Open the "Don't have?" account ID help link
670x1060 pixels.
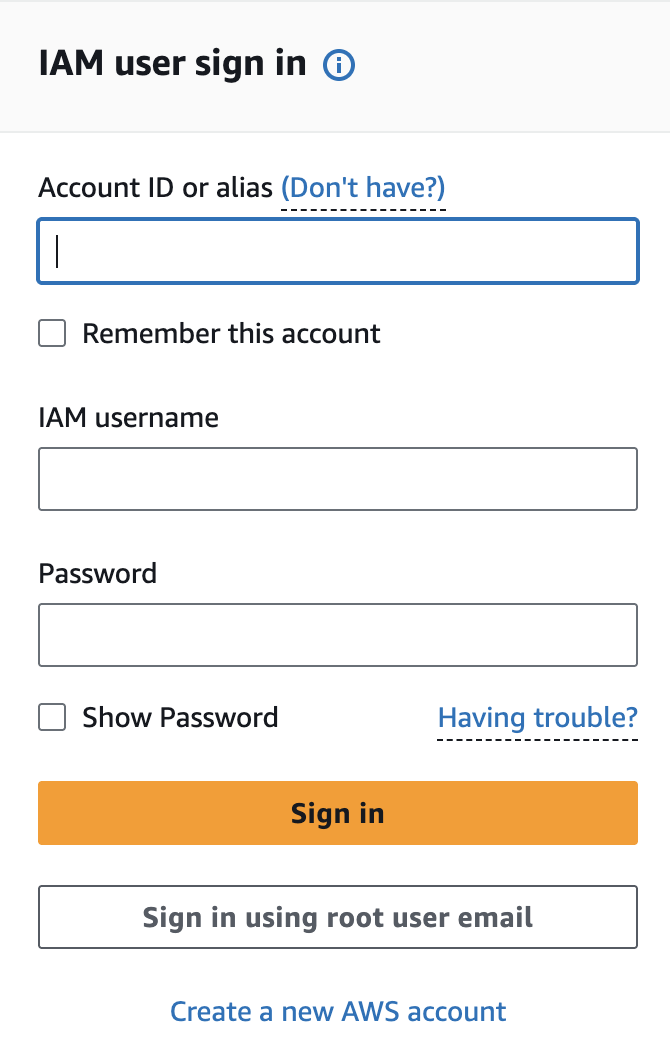point(363,188)
